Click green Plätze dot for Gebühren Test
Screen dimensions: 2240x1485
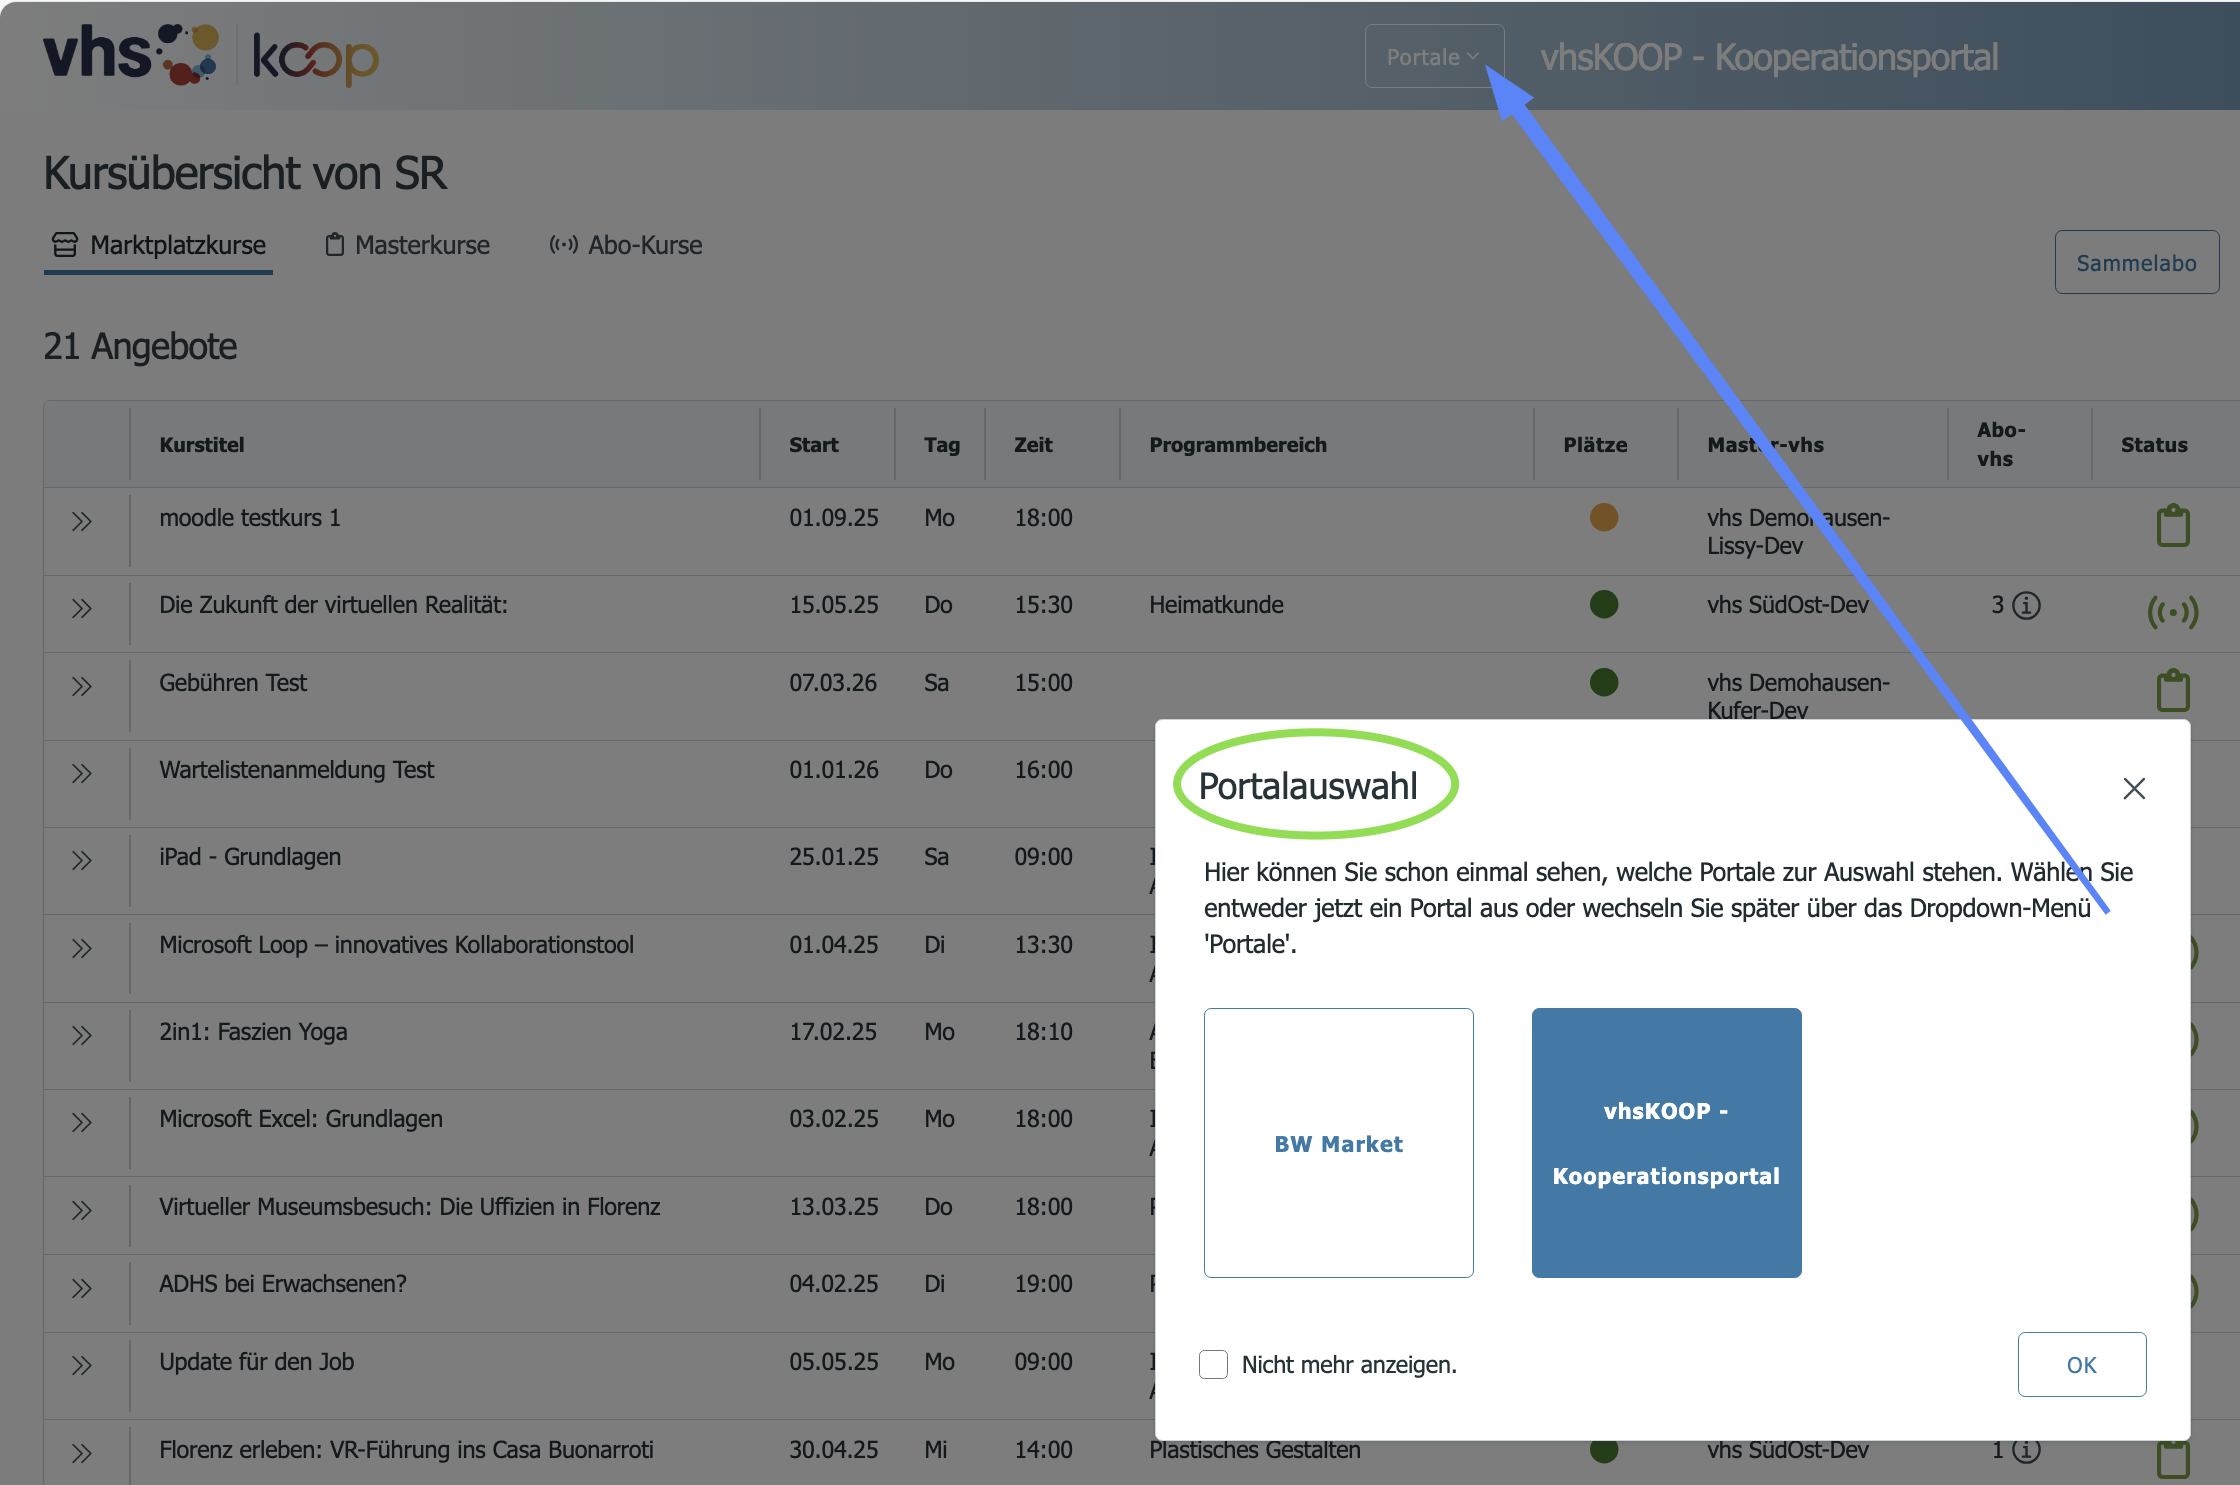click(x=1603, y=682)
